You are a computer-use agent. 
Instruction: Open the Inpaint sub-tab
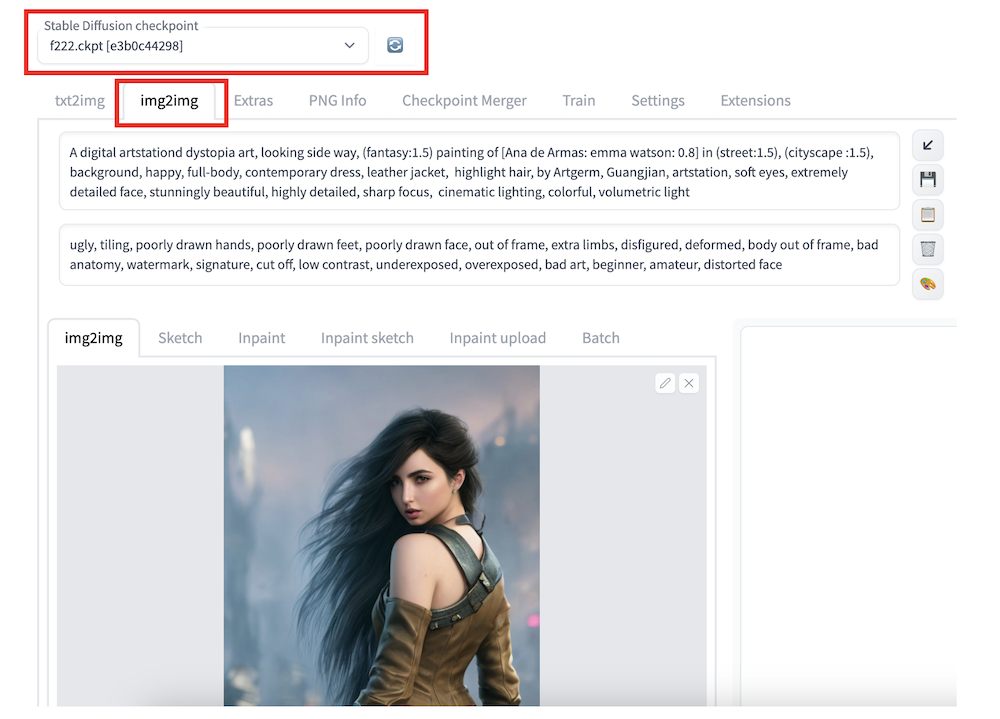click(x=261, y=338)
